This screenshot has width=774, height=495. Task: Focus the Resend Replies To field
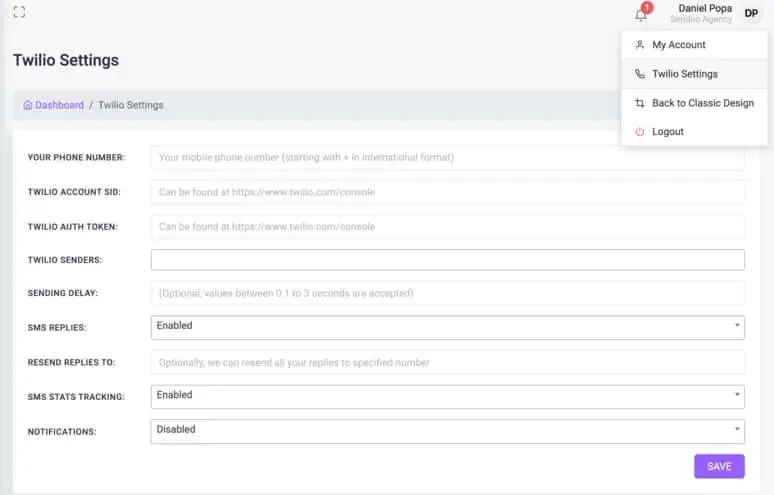tap(448, 363)
